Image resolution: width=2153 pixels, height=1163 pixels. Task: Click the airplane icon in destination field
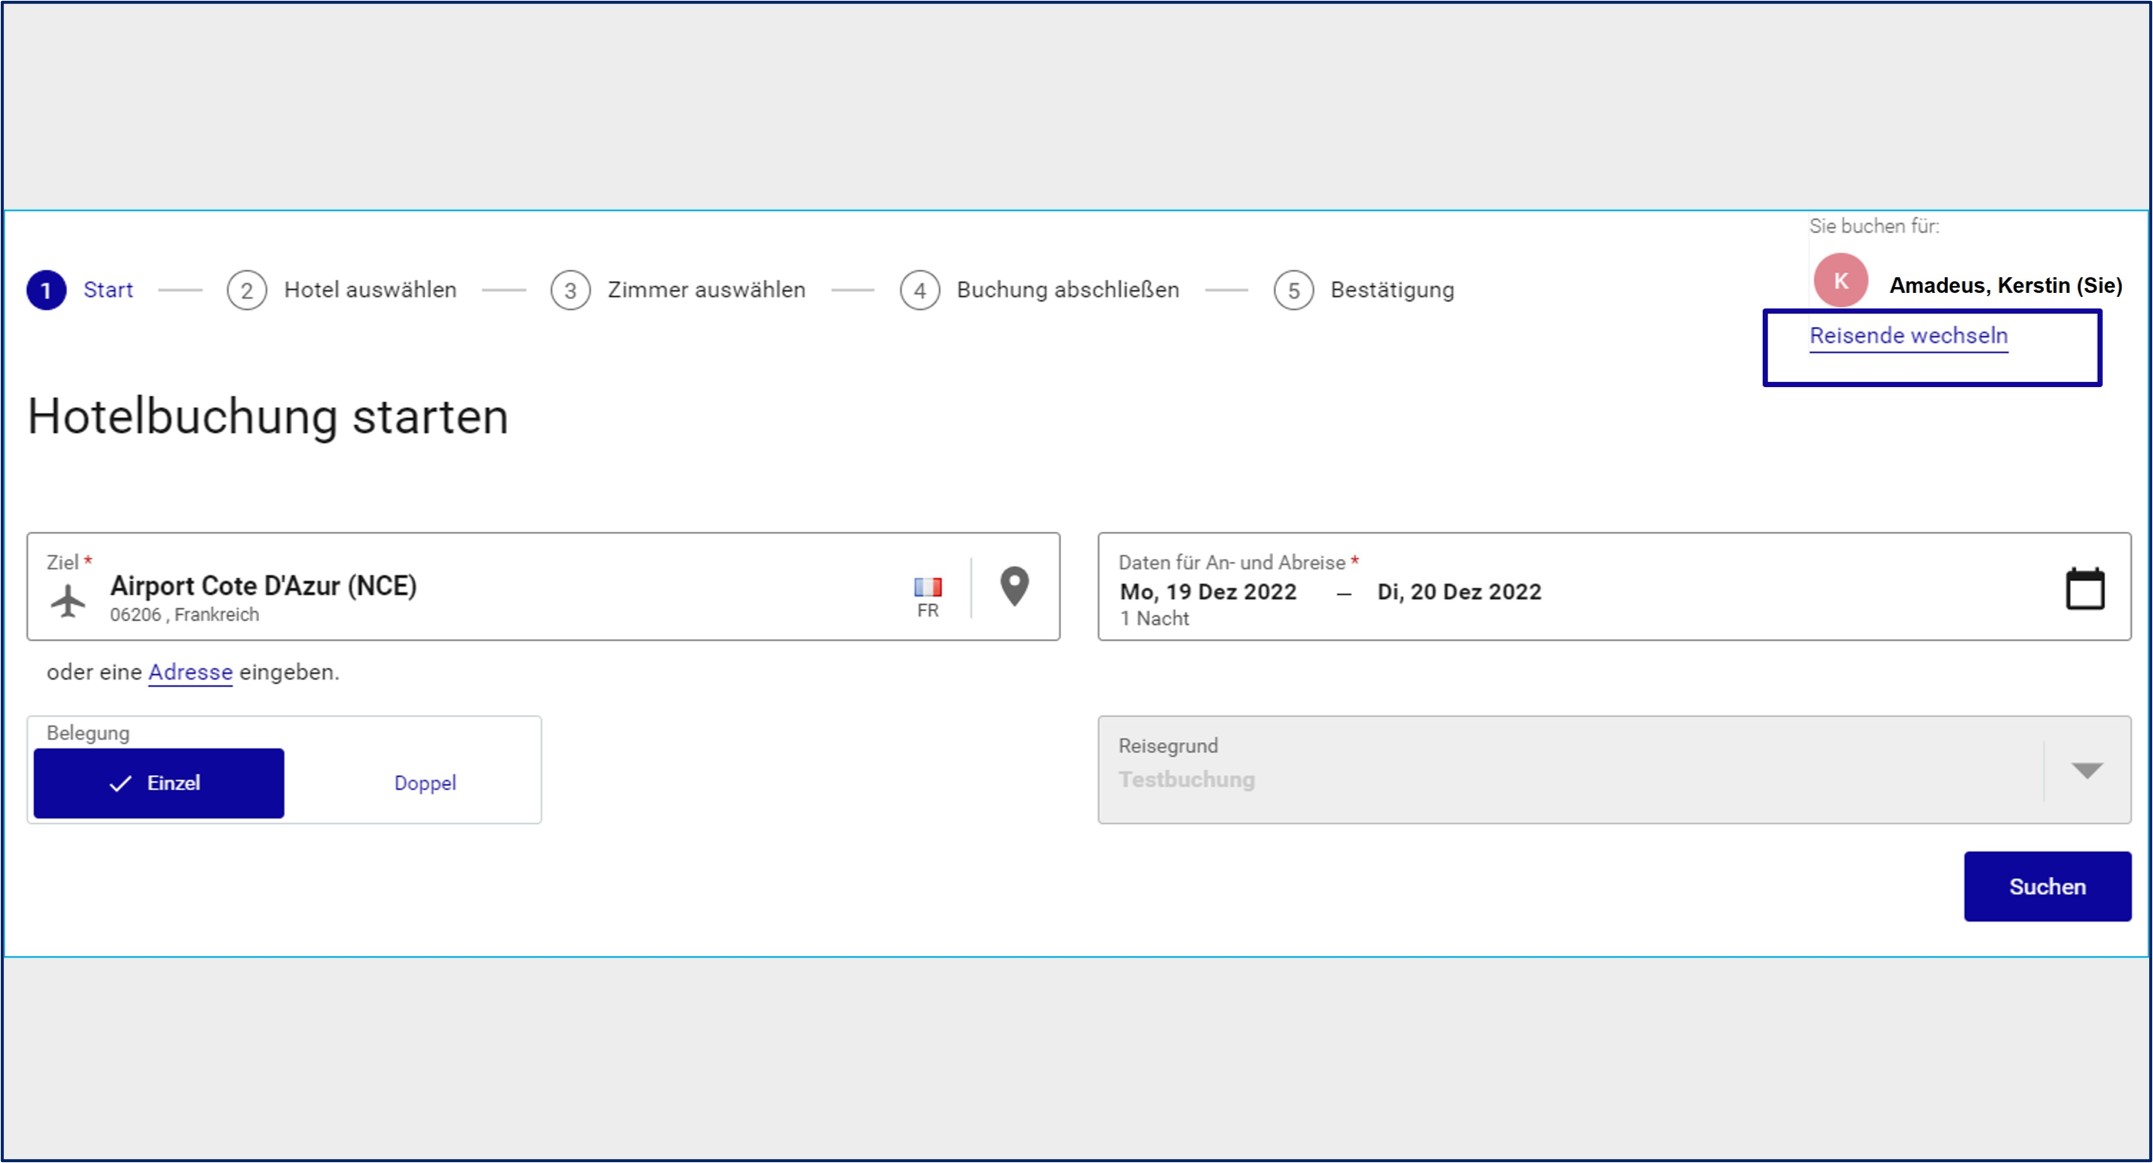point(68,601)
